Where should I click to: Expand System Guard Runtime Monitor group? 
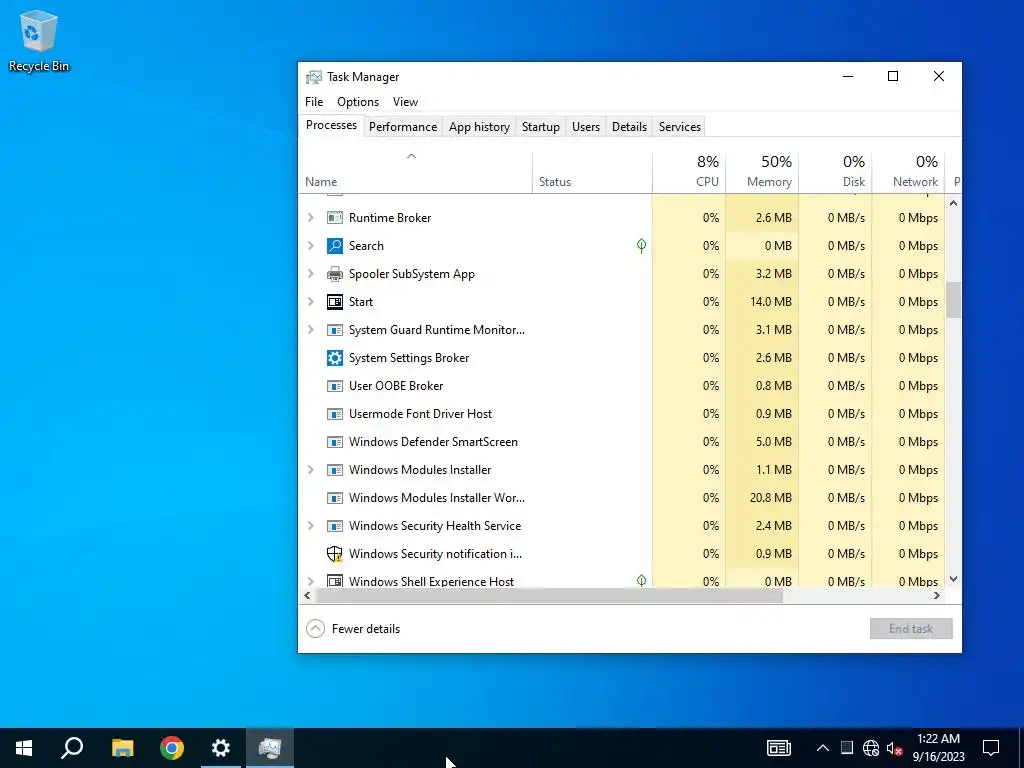tap(311, 330)
